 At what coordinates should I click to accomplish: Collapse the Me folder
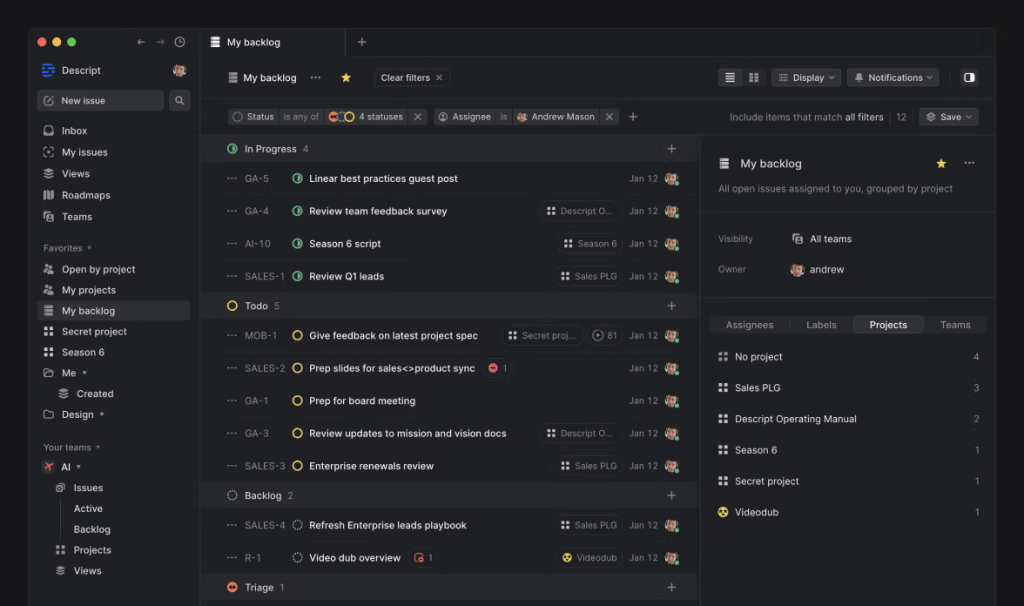tap(84, 373)
